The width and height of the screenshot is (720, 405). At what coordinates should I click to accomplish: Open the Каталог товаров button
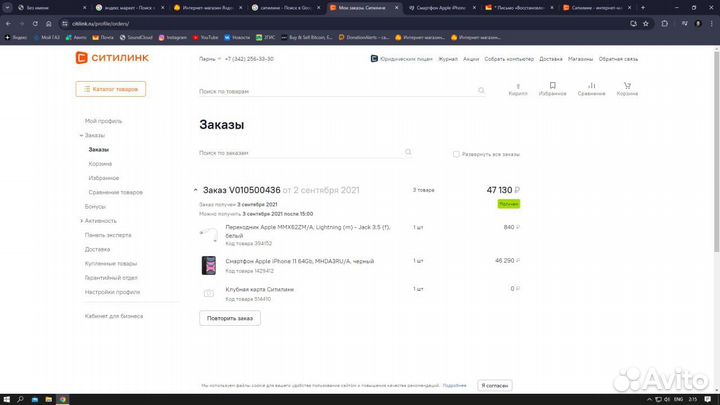[x=111, y=89]
